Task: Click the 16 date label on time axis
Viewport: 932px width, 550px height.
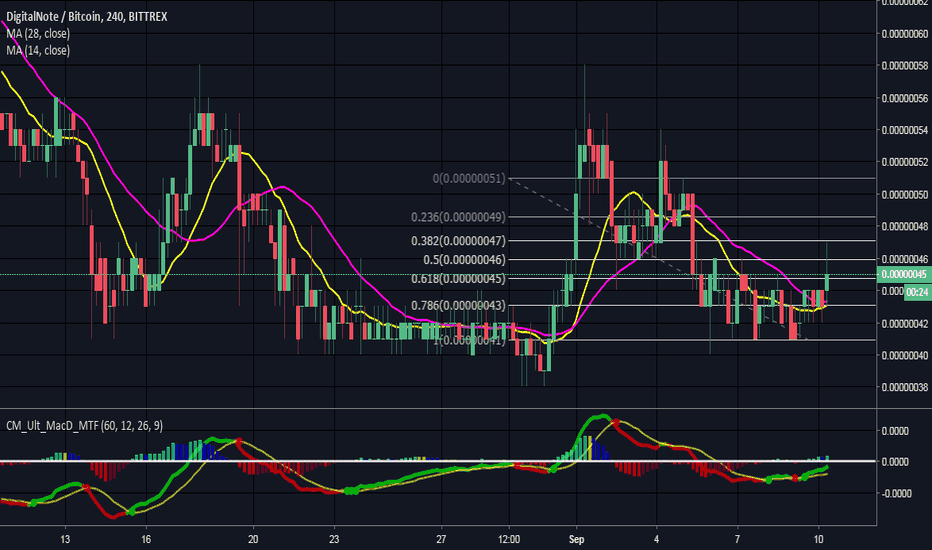Action: [146, 539]
